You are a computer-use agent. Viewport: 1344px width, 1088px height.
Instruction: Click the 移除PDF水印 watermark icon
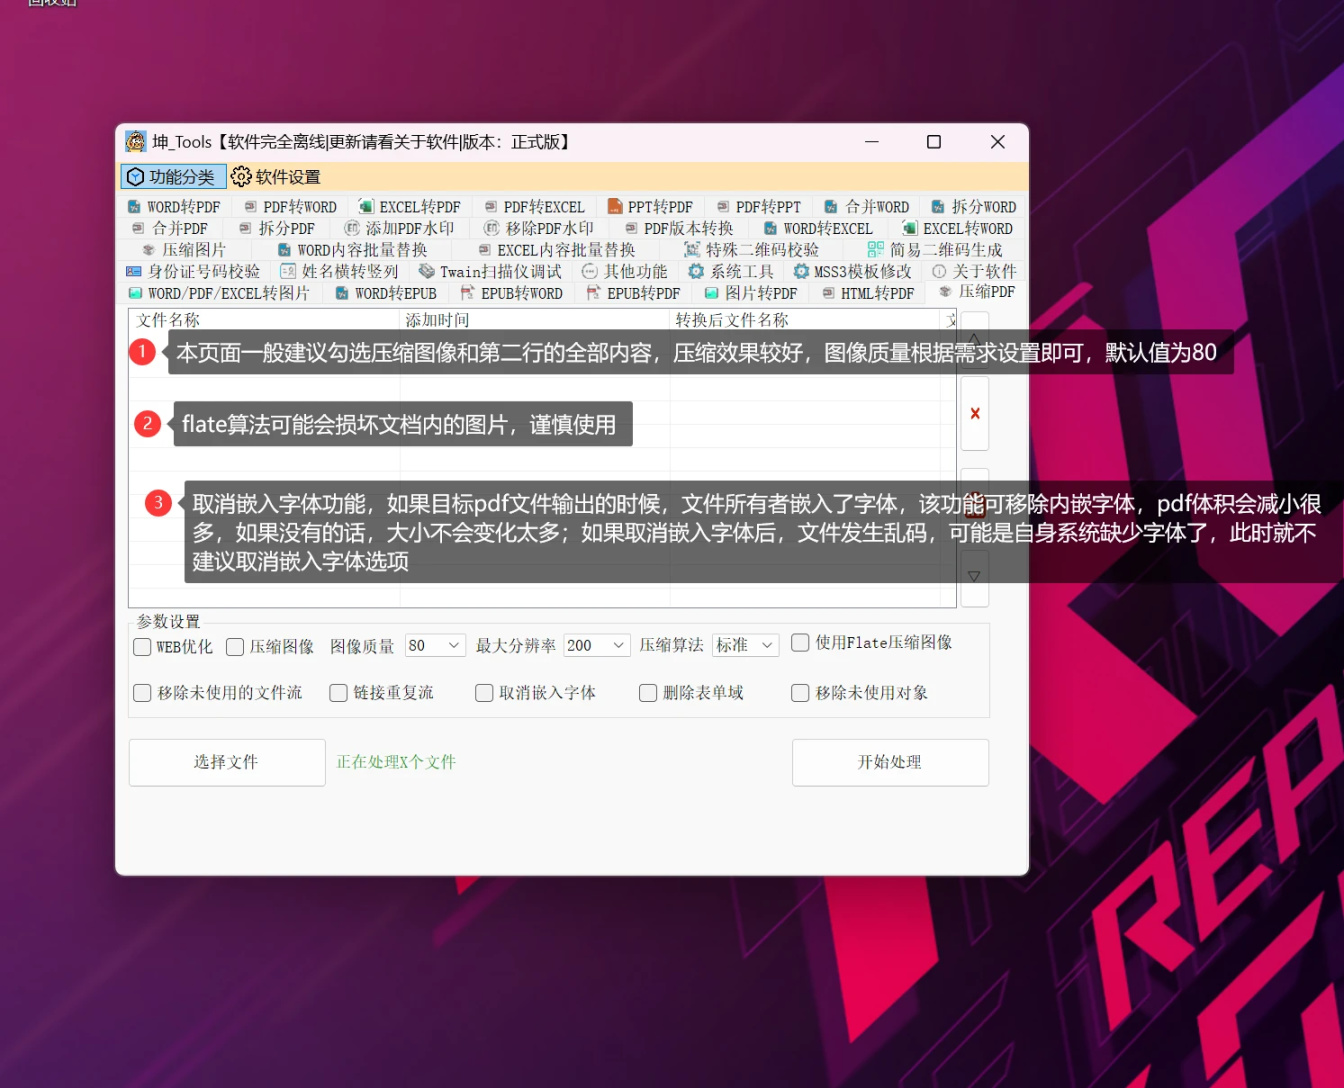[491, 228]
